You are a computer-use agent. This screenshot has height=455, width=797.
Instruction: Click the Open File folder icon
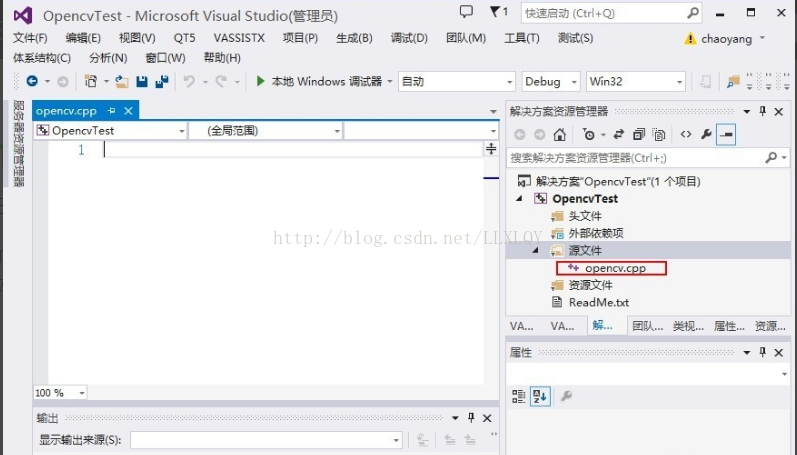click(121, 81)
